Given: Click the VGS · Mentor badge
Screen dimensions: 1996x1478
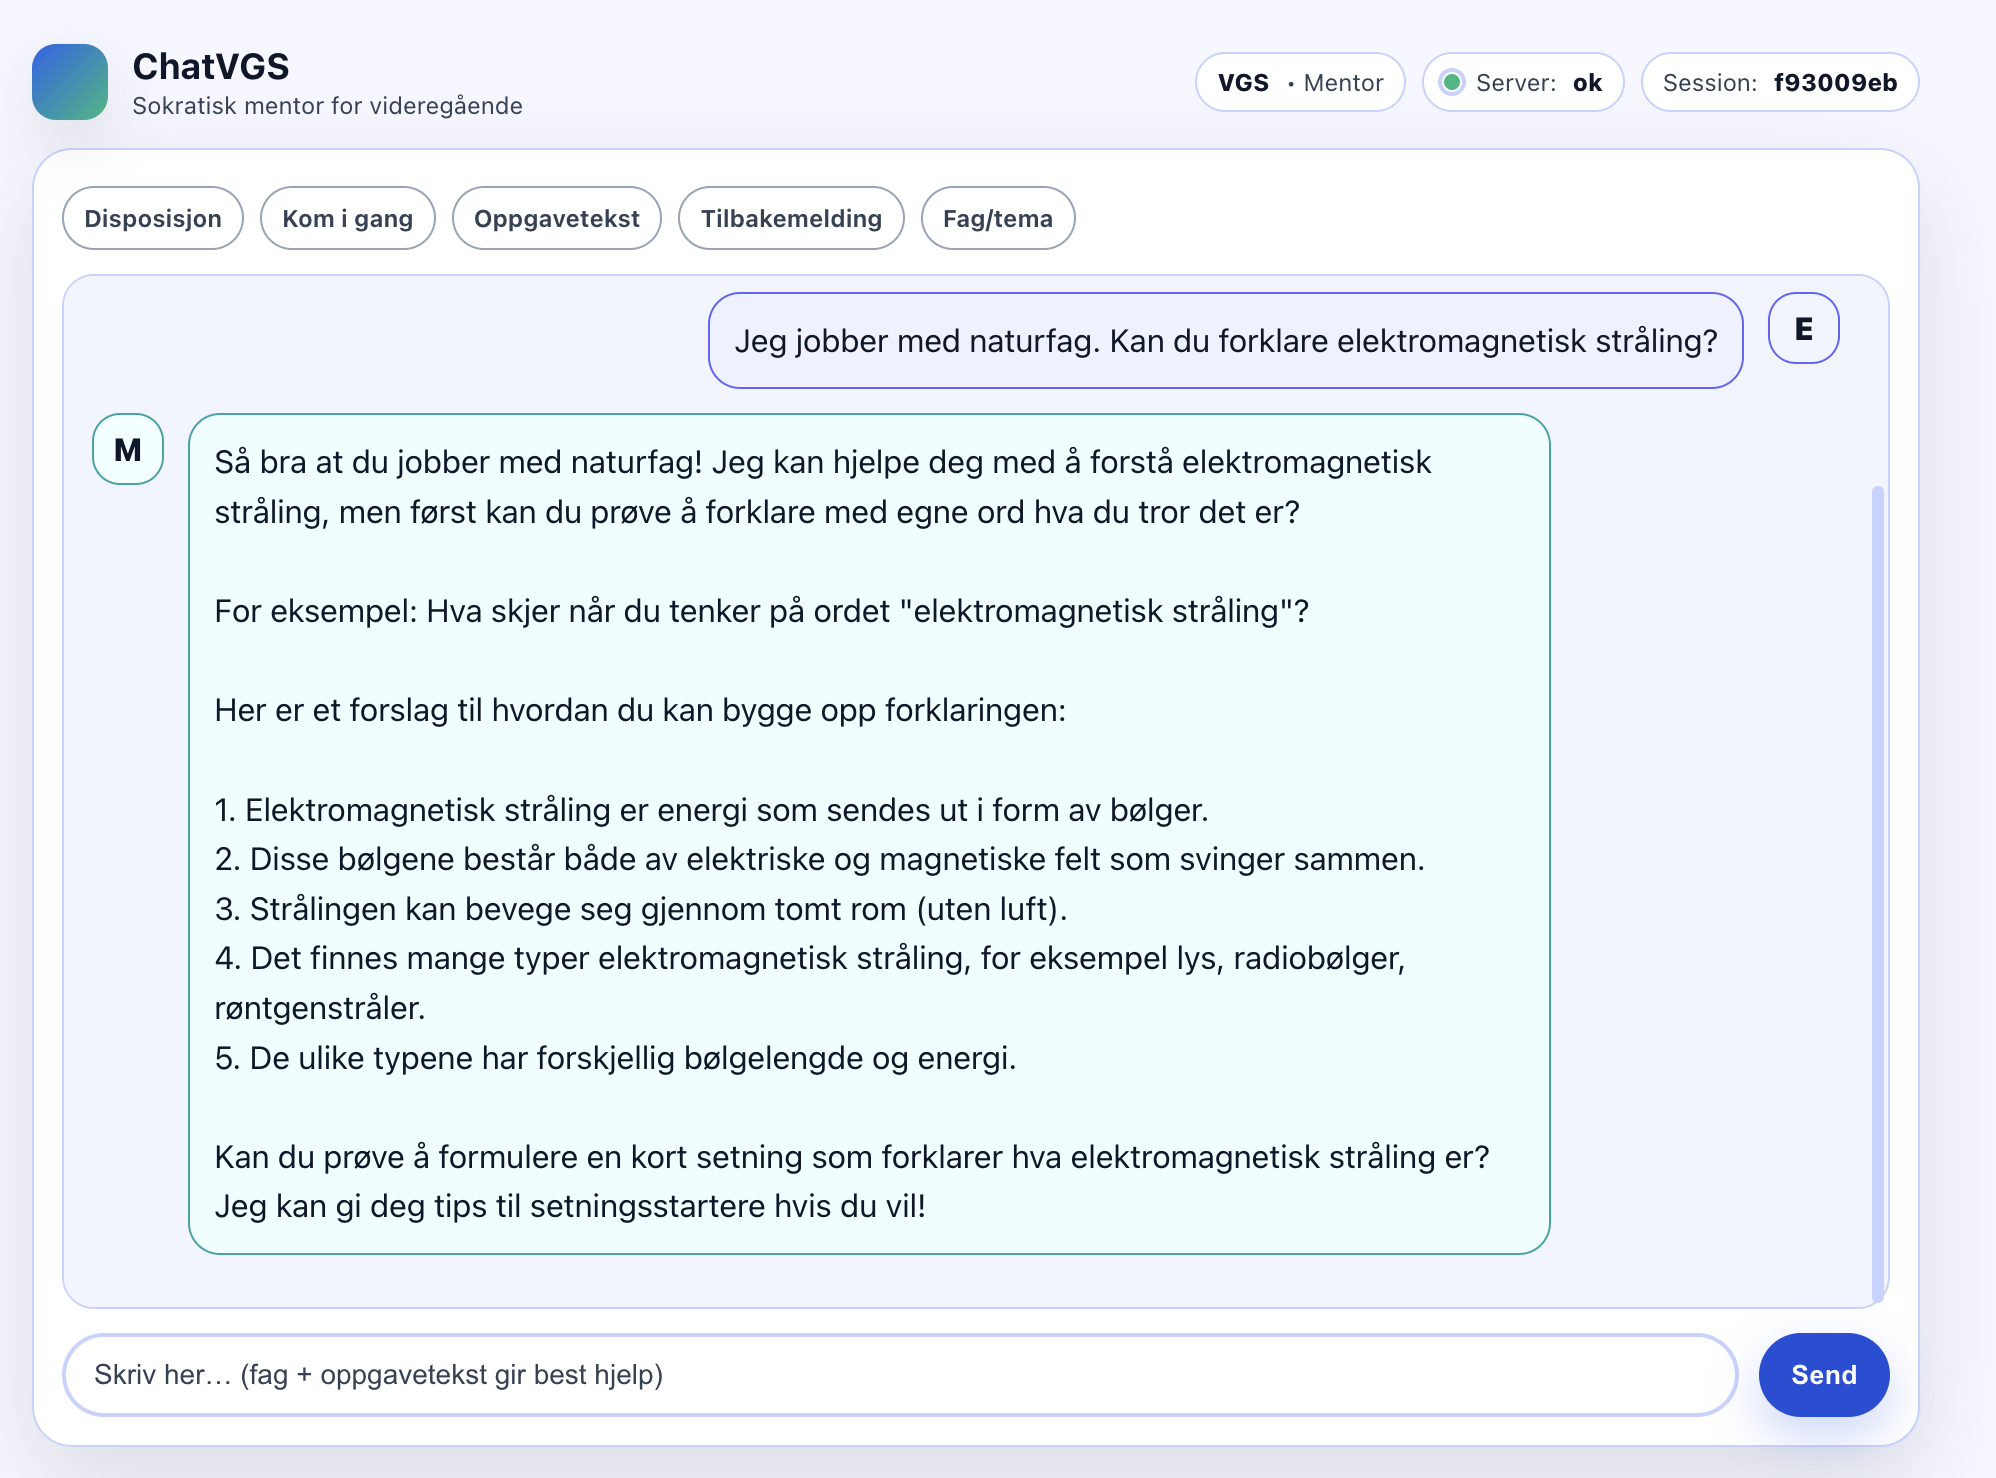Looking at the screenshot, I should pos(1300,82).
